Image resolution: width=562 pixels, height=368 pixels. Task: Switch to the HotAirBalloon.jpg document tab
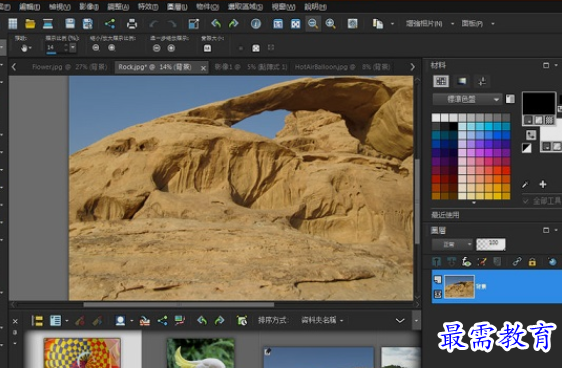[342, 67]
